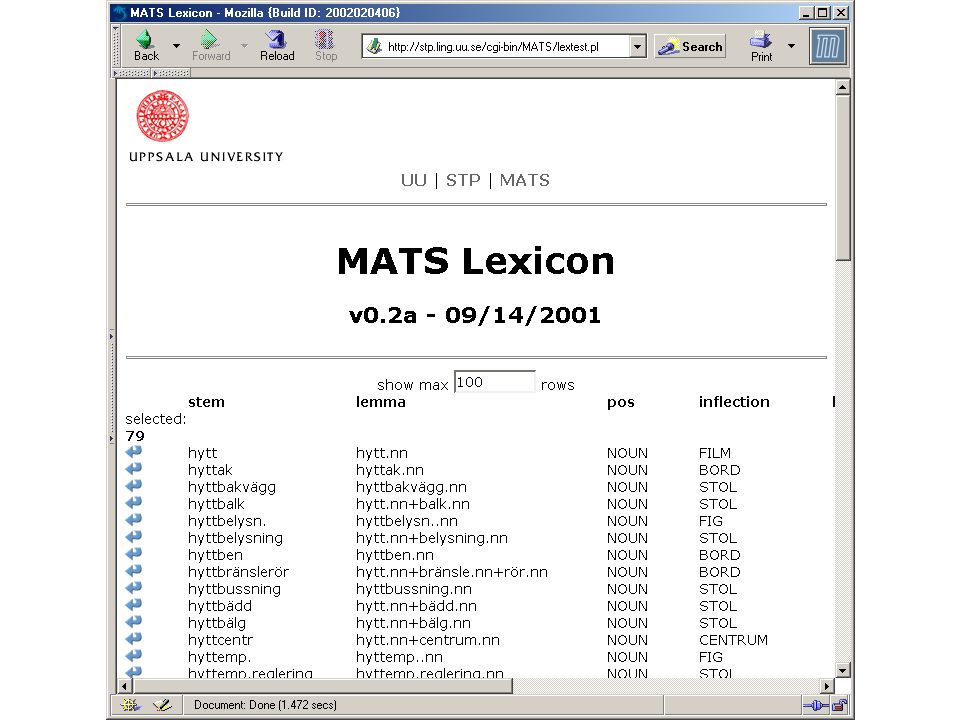Click the horizontal scrollbar left arrow

[x=124, y=686]
